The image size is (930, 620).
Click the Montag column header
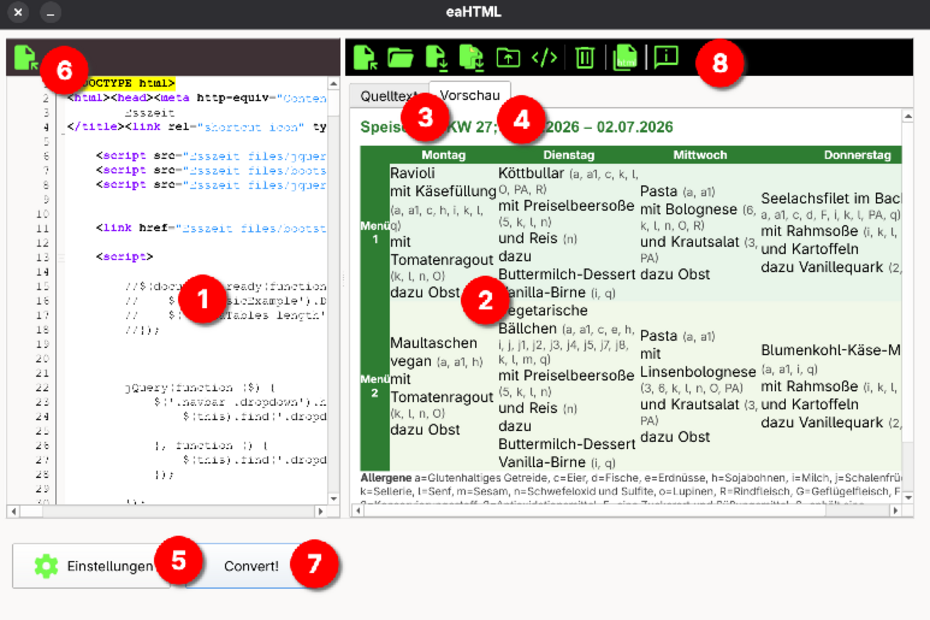(443, 155)
